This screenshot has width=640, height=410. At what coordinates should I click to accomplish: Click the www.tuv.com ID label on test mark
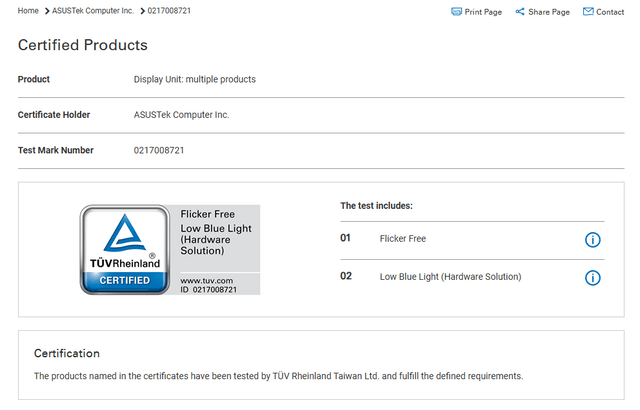pos(208,285)
